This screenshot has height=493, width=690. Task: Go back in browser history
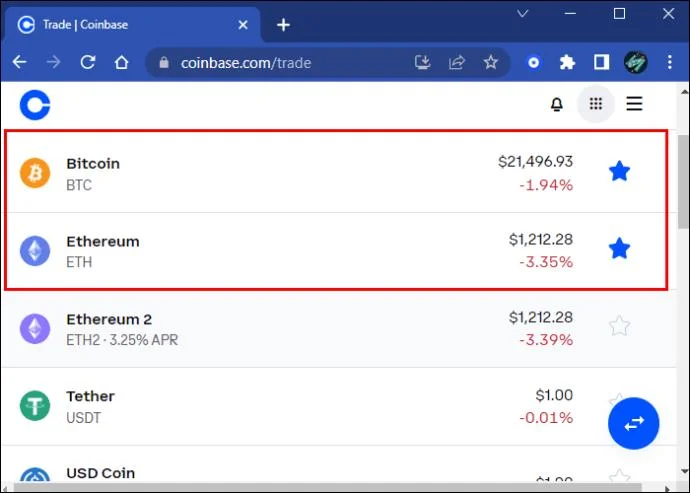pos(19,62)
